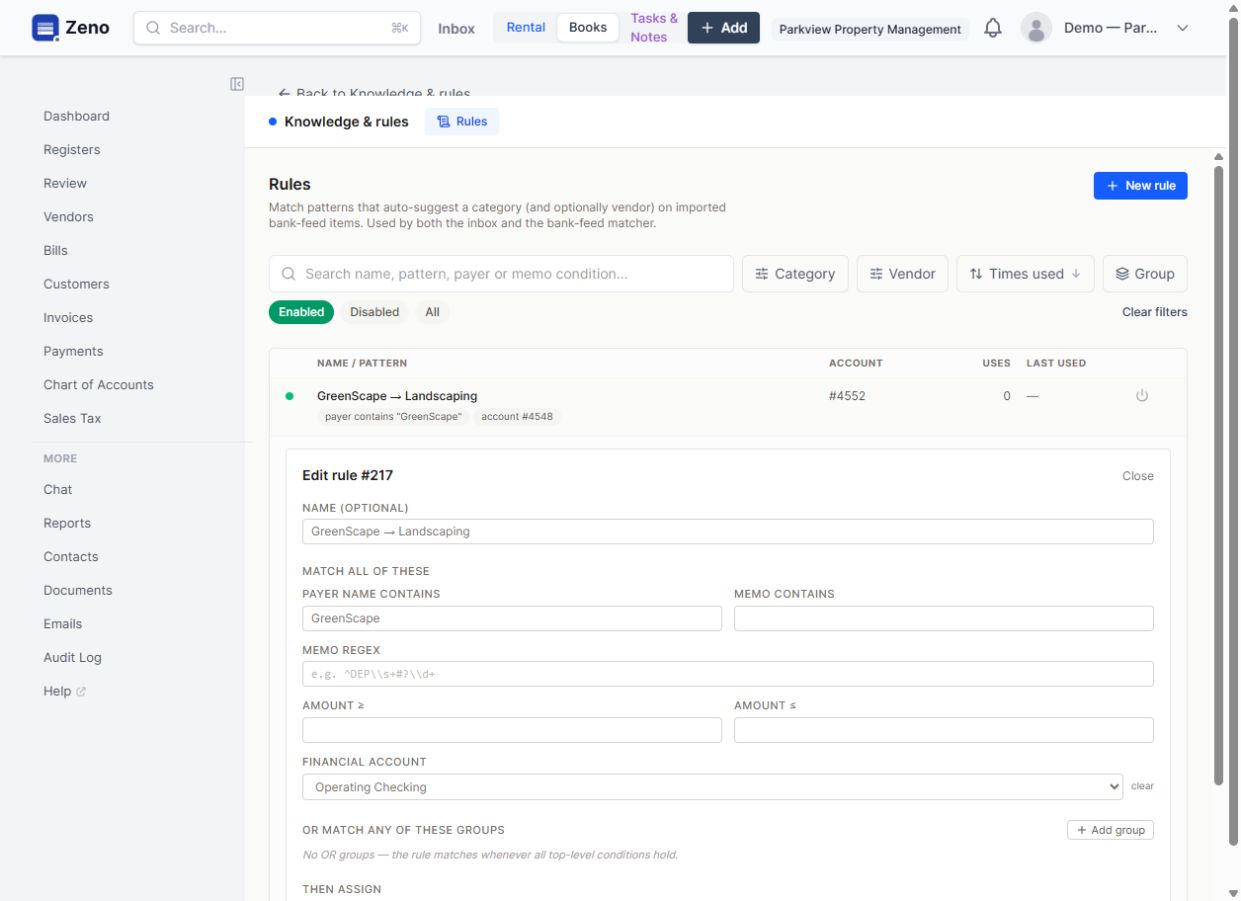
Task: Open Financial Account dropdown
Action: 712,787
